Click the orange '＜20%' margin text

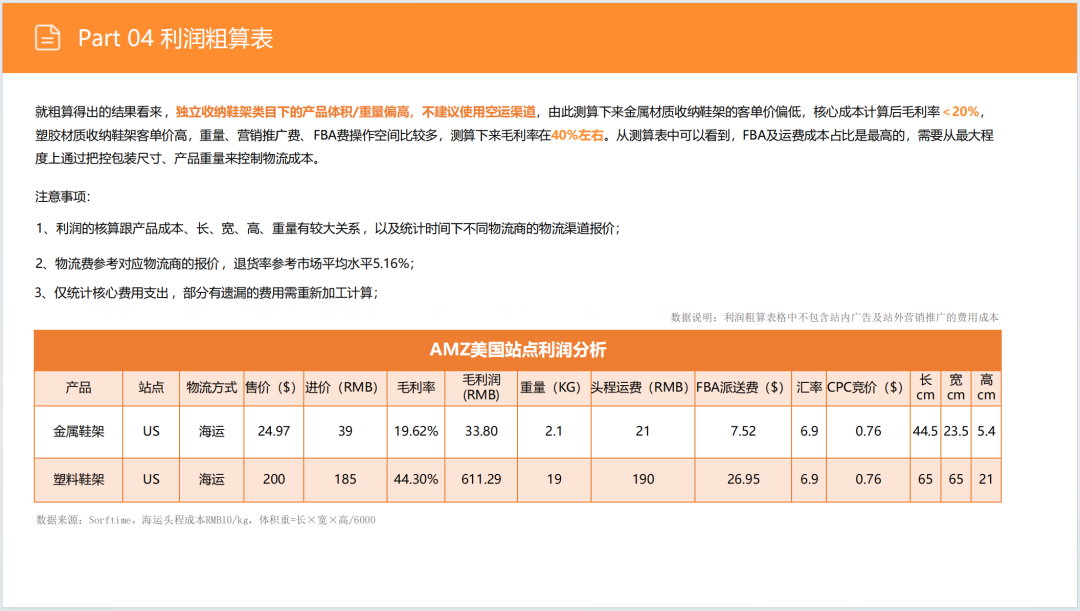(x=960, y=112)
